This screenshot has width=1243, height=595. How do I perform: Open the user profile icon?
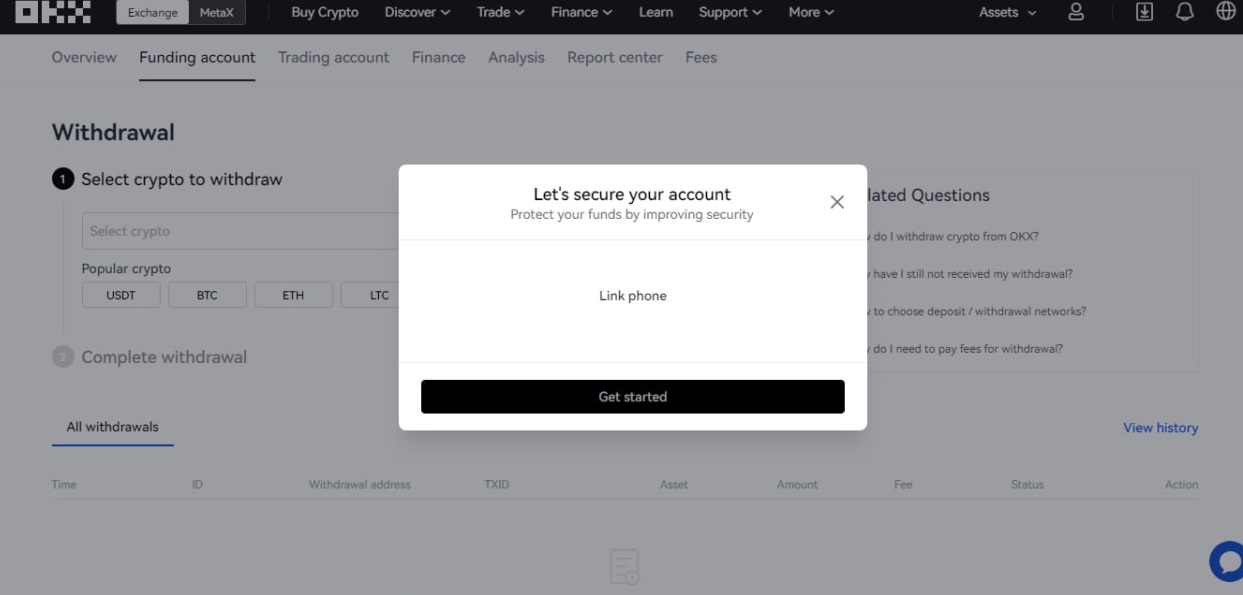point(1075,12)
